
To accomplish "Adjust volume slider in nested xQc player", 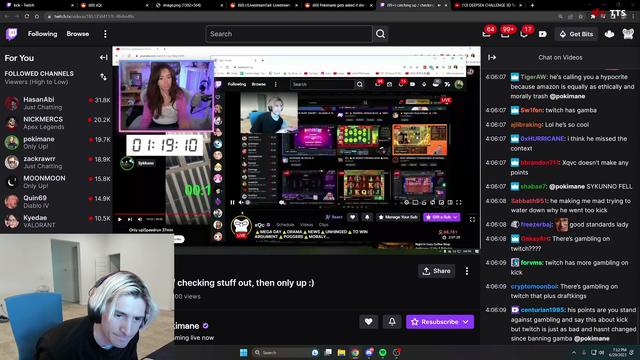I will coord(261,202).
